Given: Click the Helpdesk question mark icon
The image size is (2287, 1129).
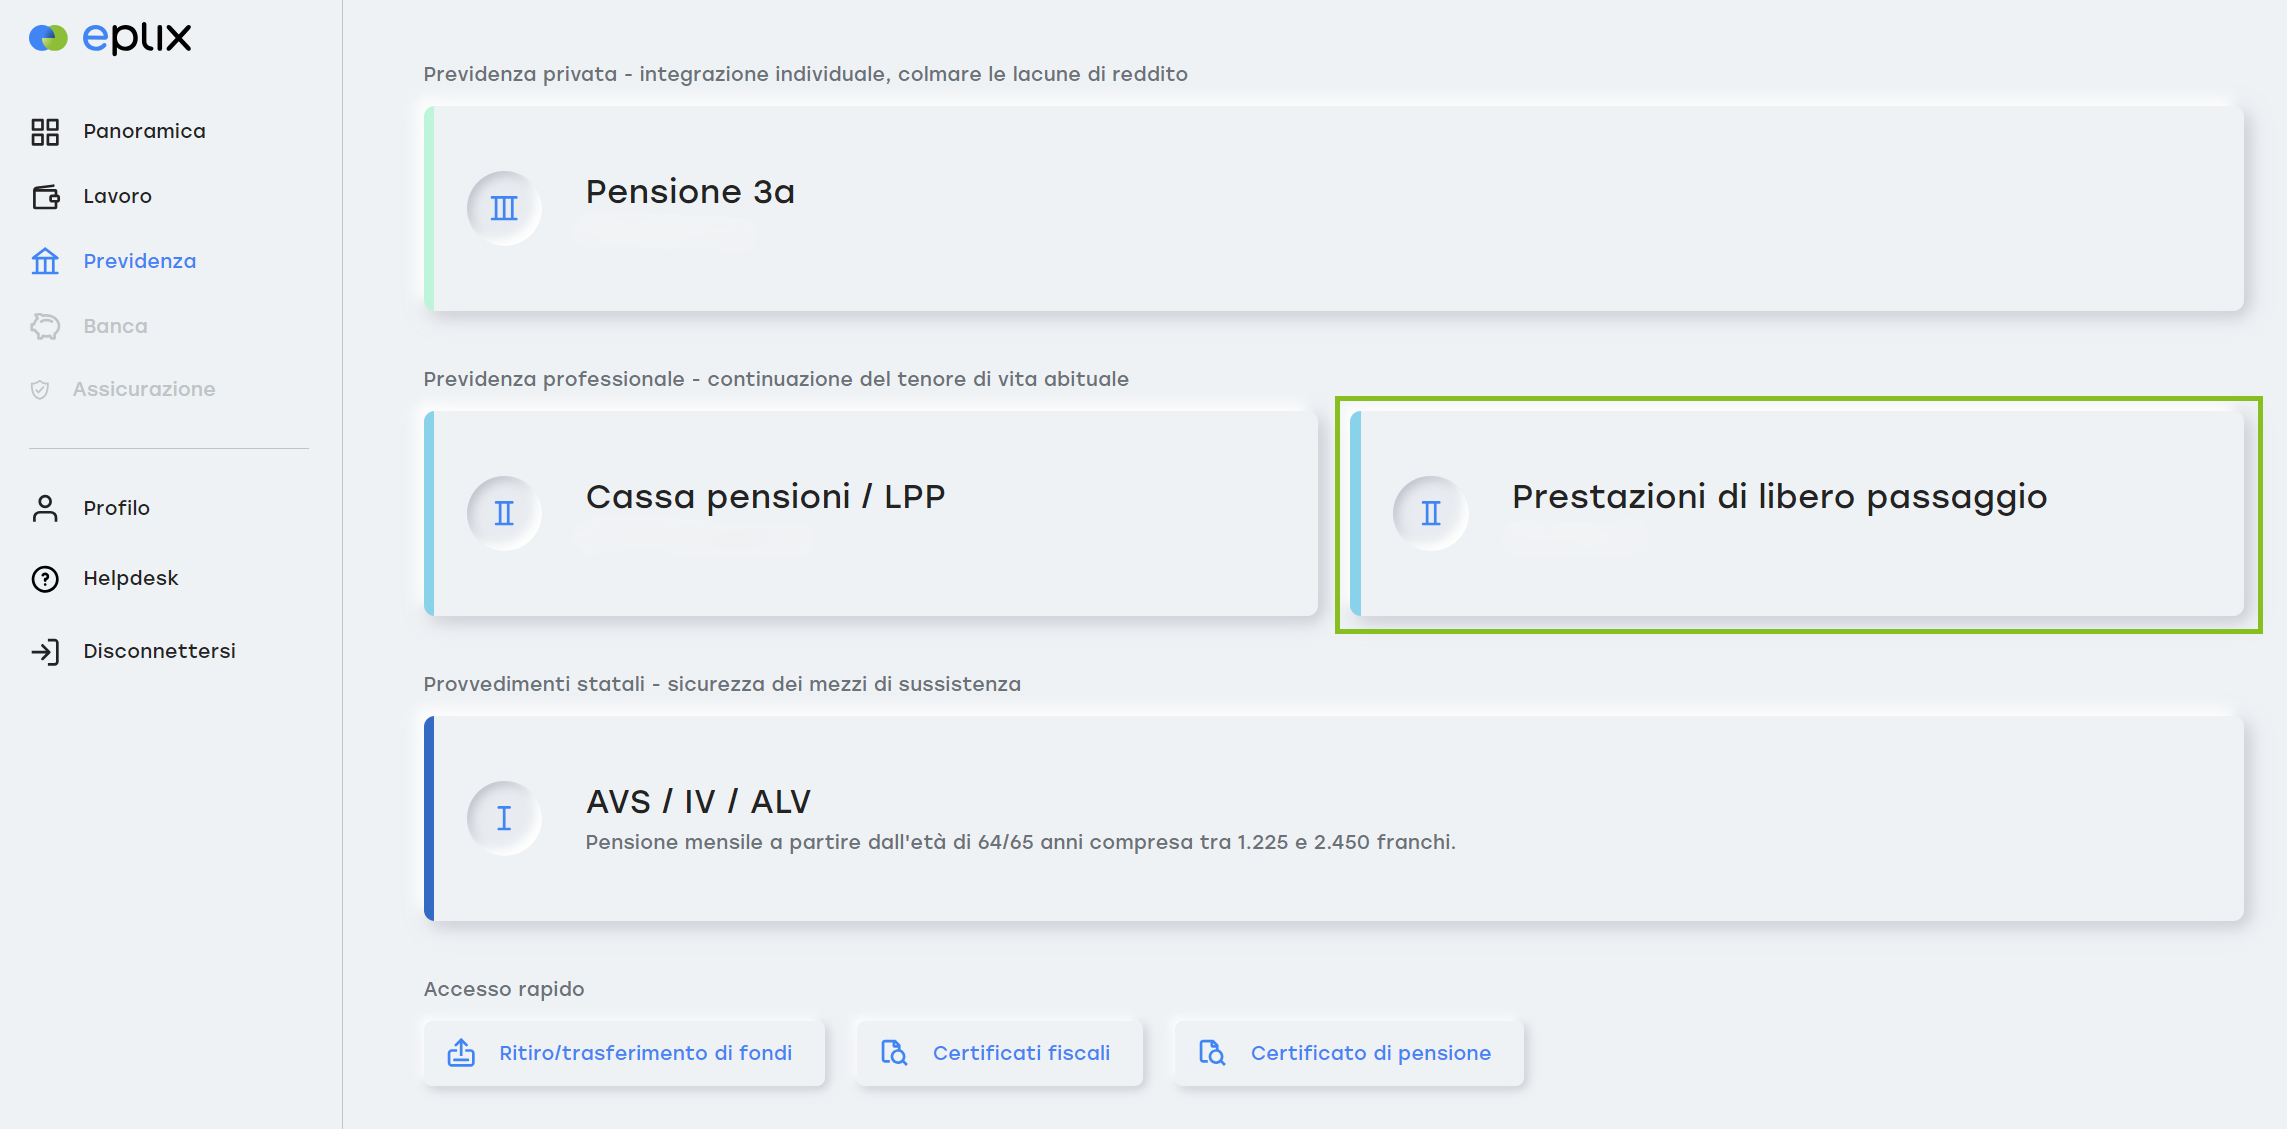Looking at the screenshot, I should [x=45, y=579].
